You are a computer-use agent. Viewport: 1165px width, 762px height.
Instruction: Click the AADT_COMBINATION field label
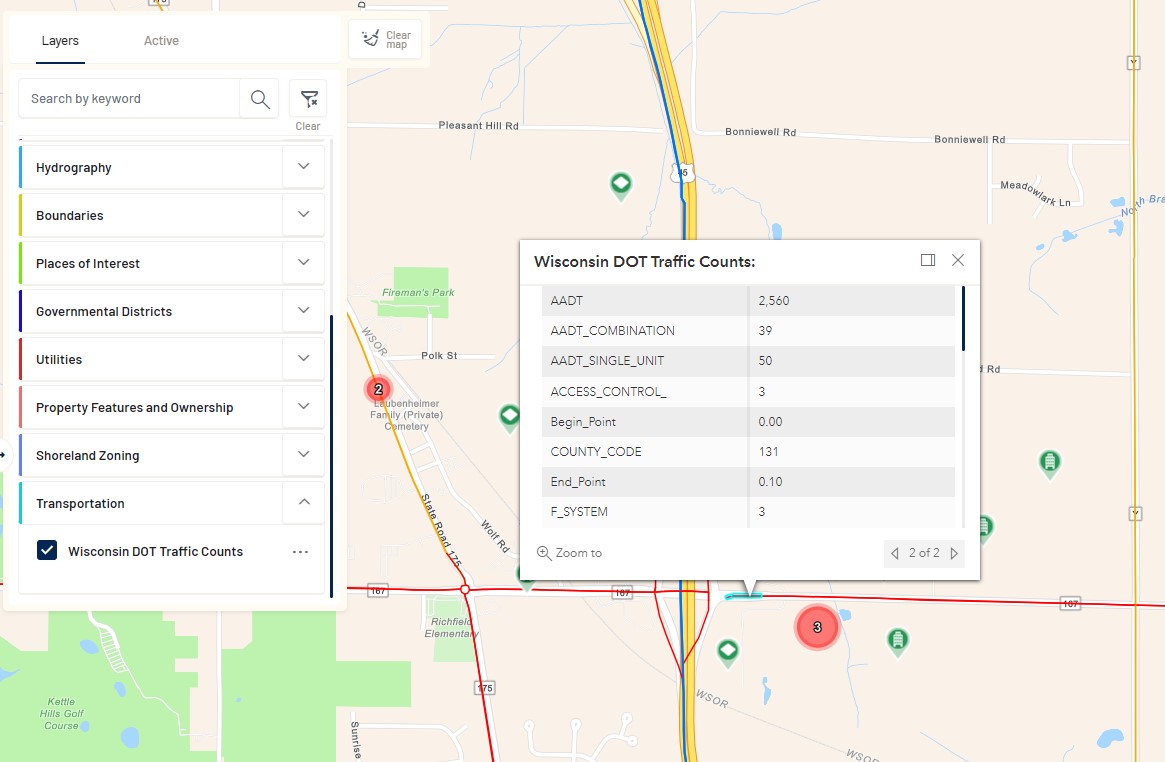point(612,330)
